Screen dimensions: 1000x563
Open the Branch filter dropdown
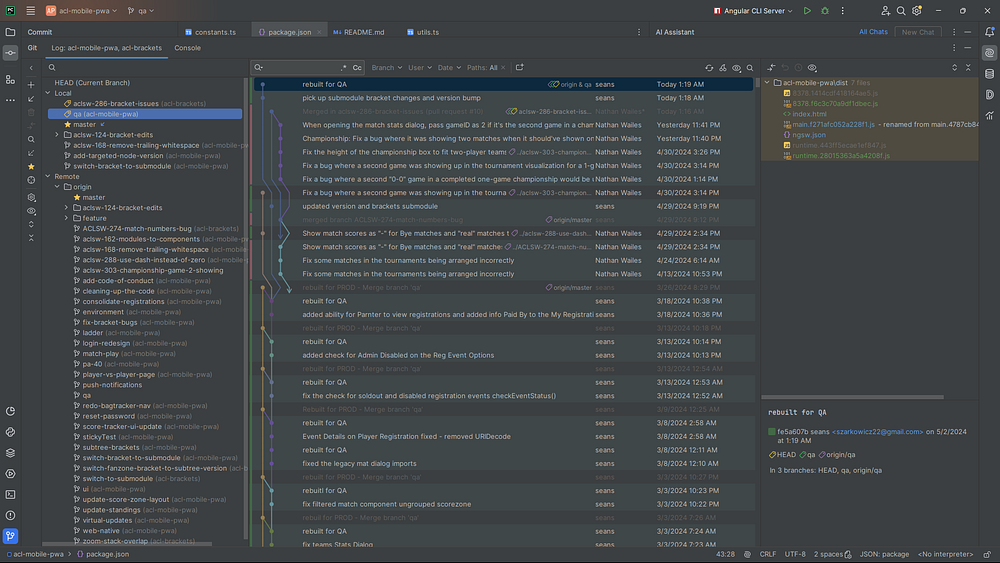385,68
